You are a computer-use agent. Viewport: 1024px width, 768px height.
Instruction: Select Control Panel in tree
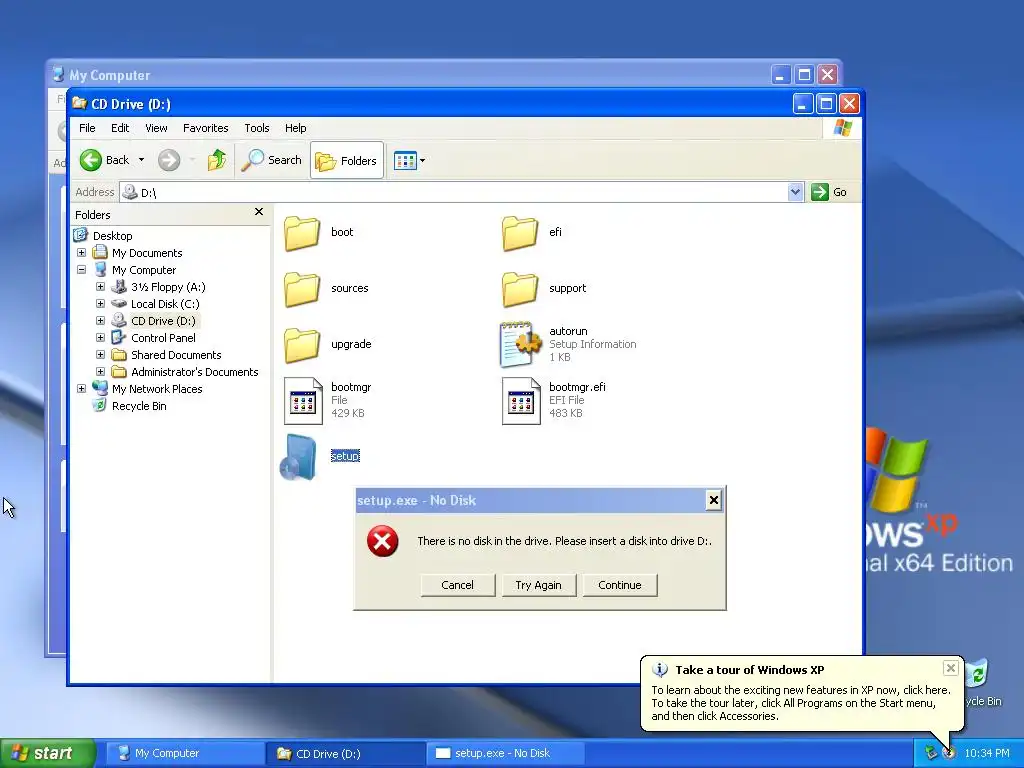click(163, 338)
